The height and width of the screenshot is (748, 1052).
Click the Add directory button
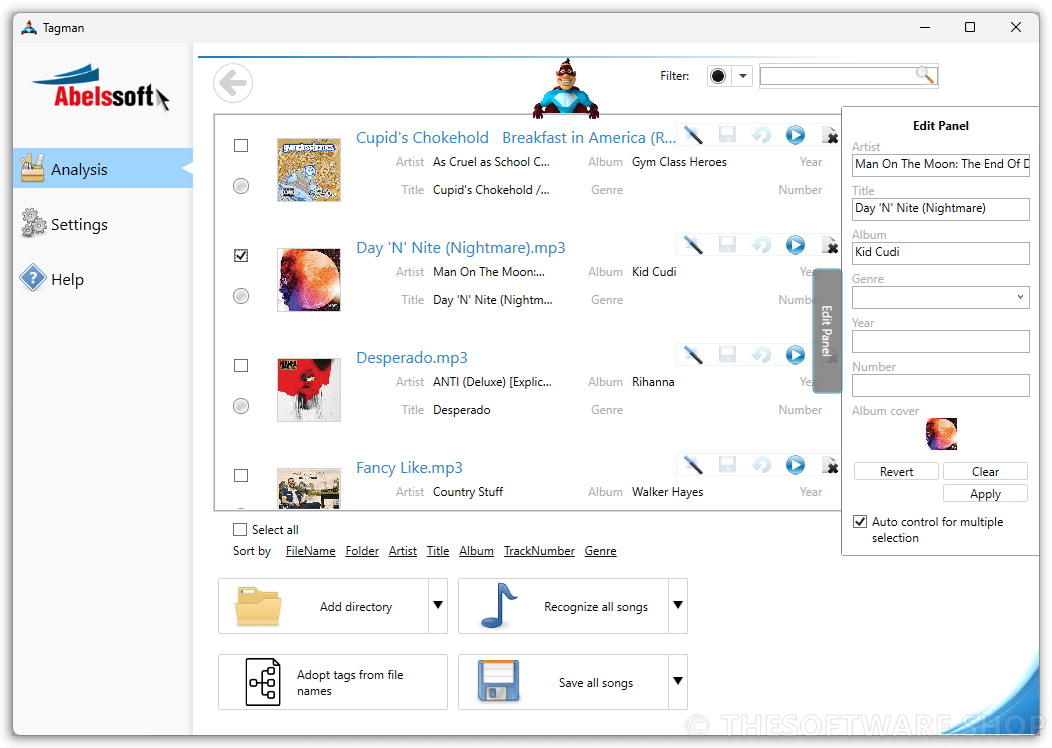pyautogui.click(x=323, y=606)
